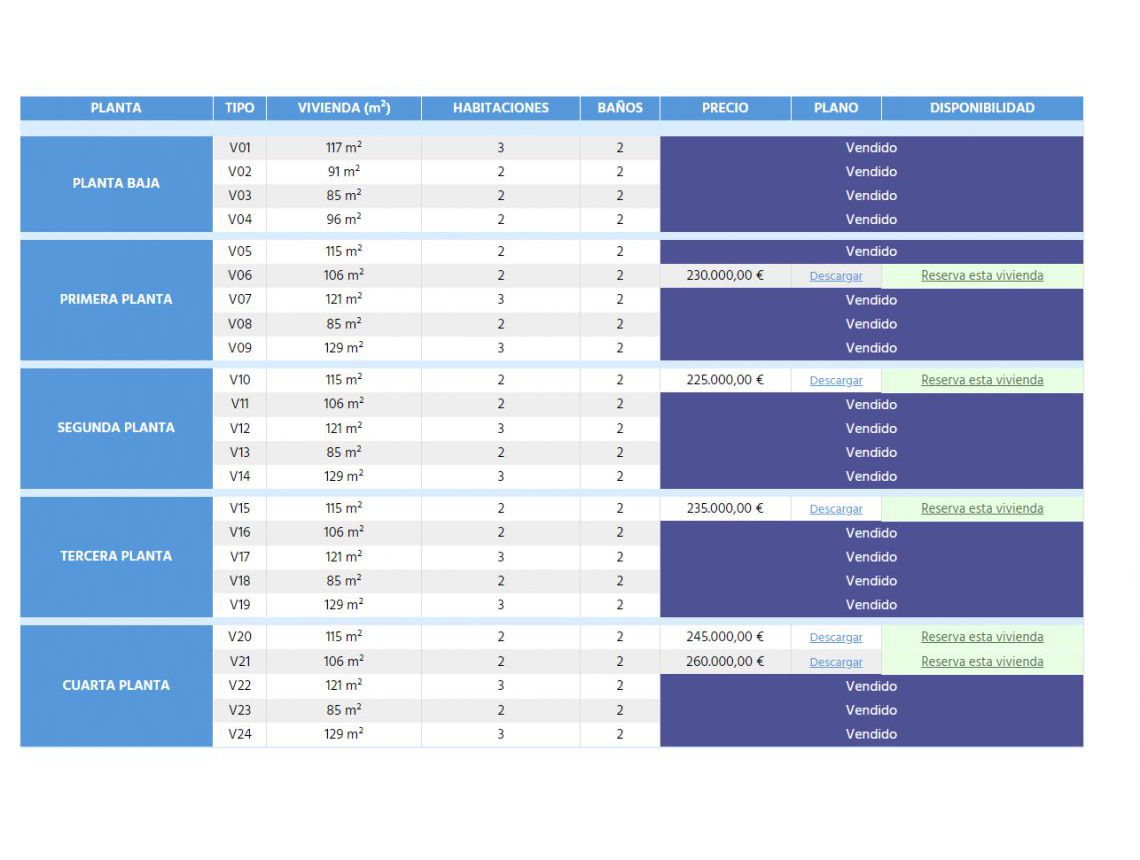This screenshot has height=860, width=1140.
Task: Select the Vendido cell for V01
Action: coord(871,148)
